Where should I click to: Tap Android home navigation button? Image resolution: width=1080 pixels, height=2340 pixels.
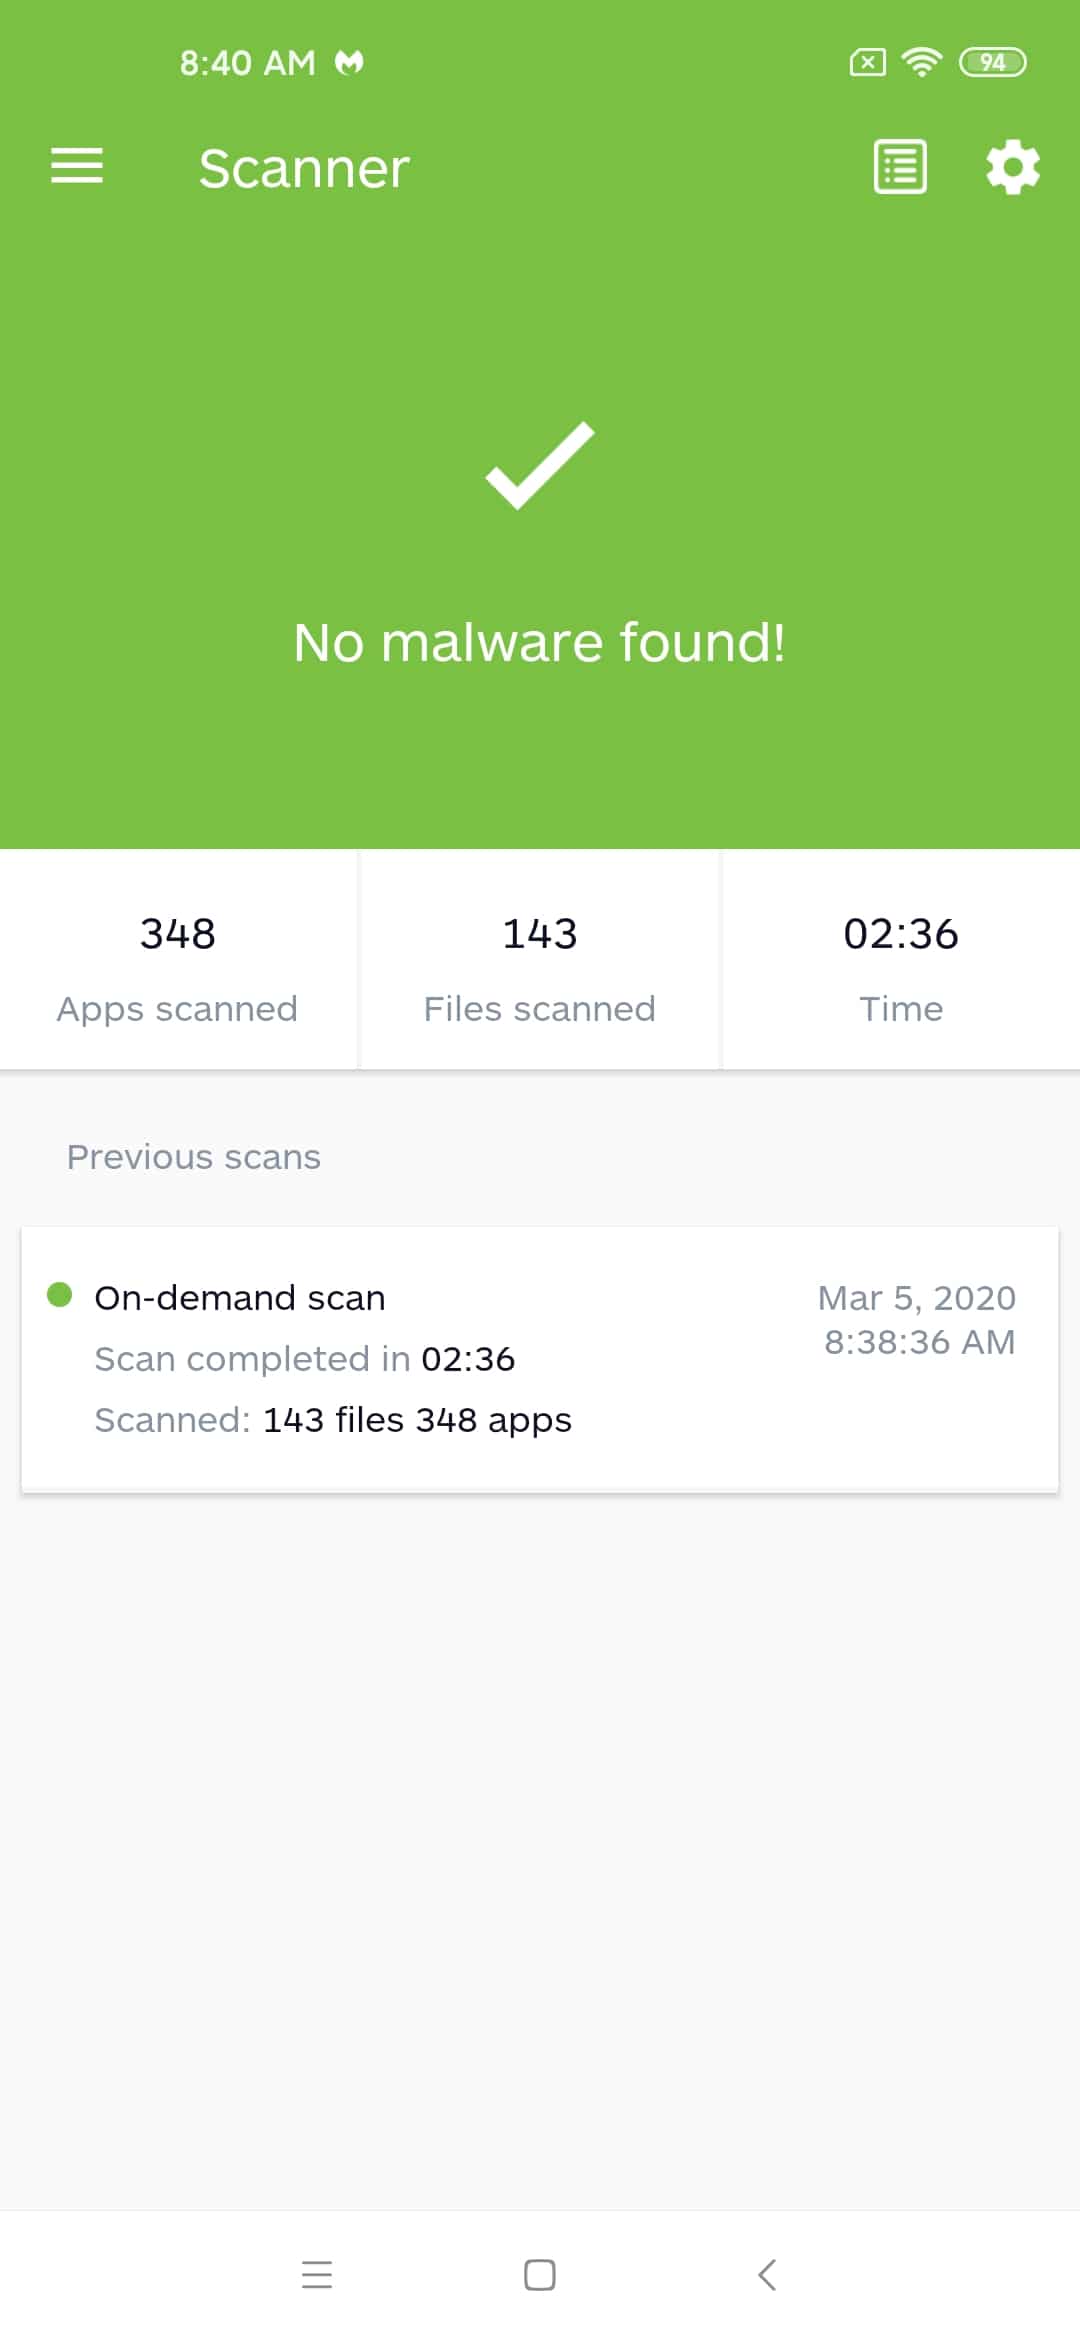pyautogui.click(x=540, y=2275)
